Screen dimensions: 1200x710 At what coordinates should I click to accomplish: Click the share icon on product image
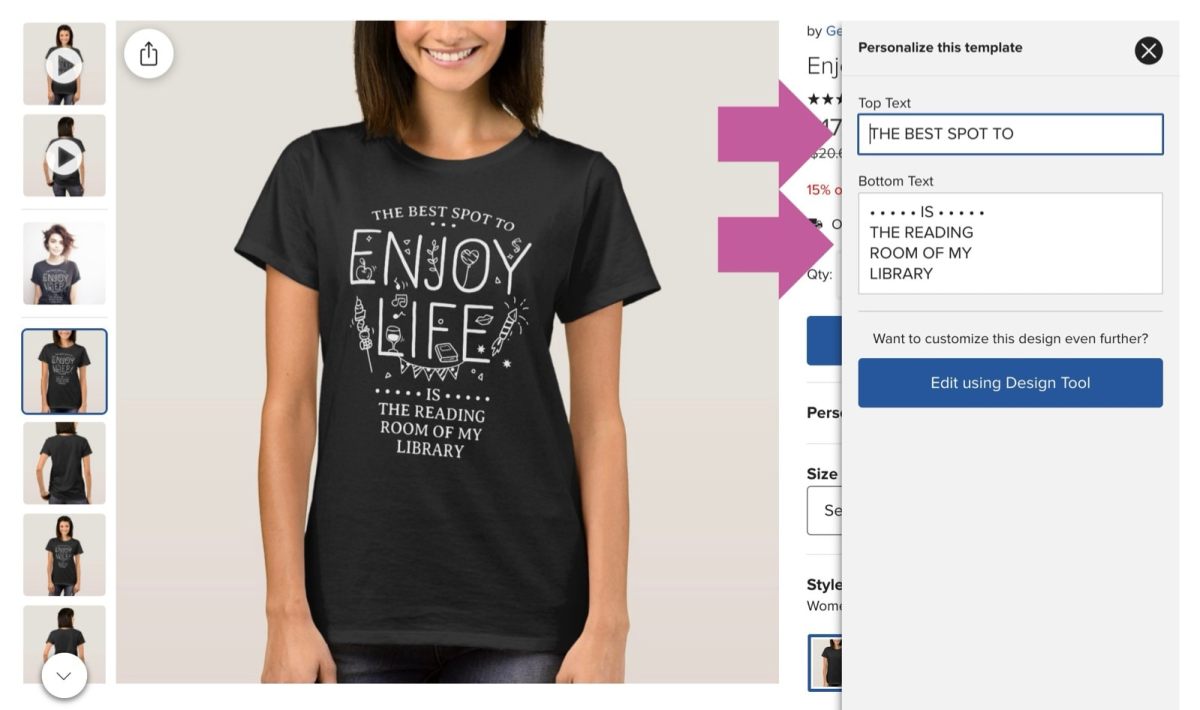(149, 53)
